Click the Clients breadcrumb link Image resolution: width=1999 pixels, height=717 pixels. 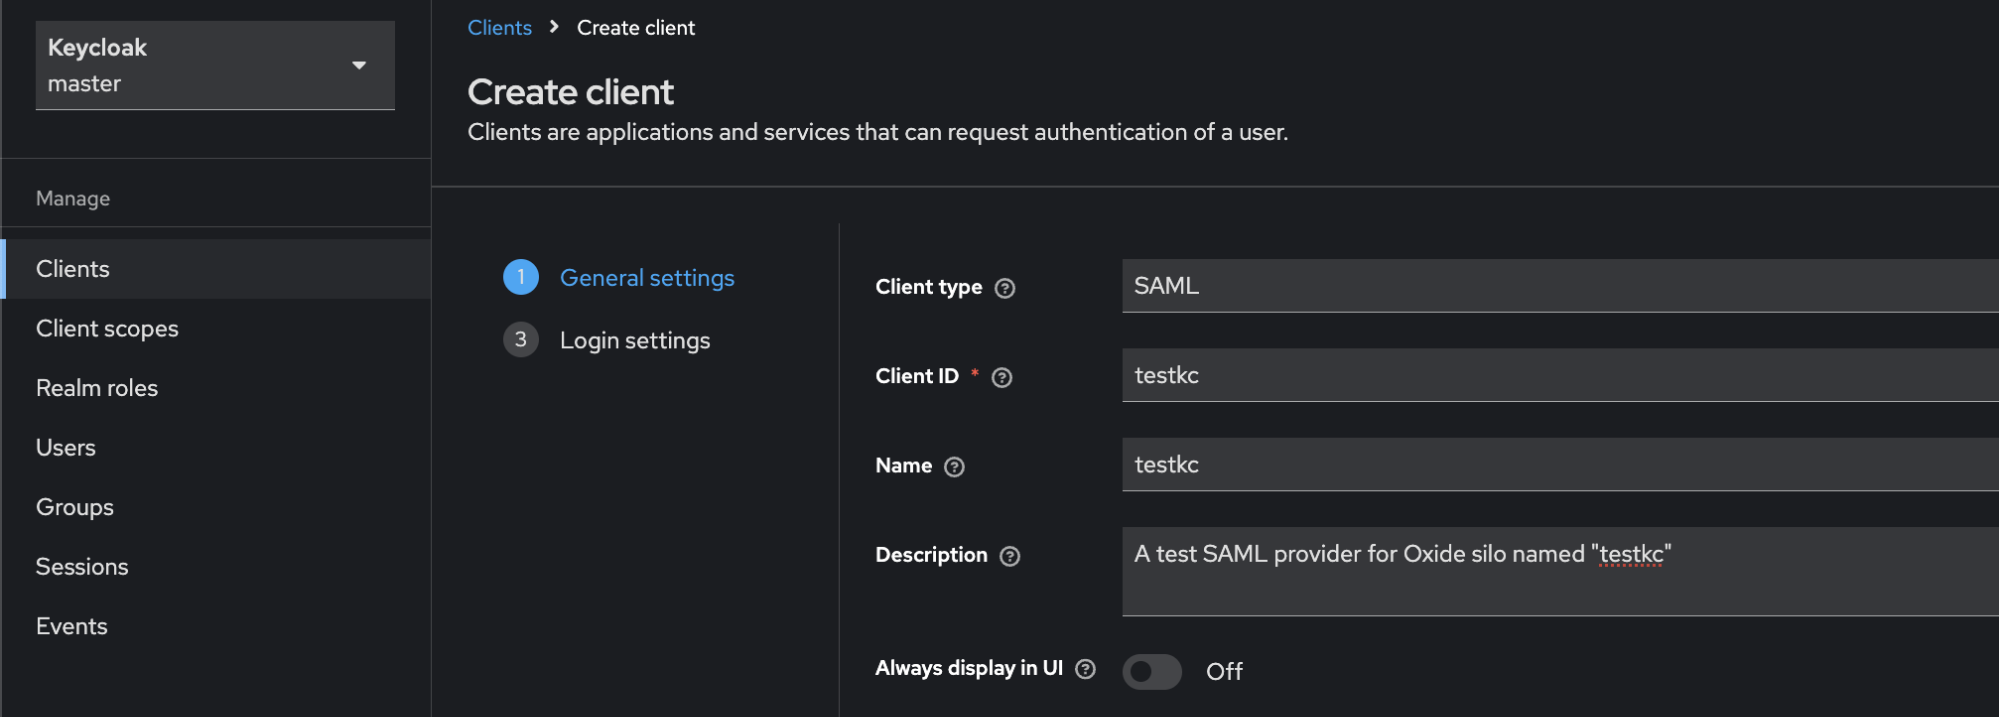coord(499,28)
